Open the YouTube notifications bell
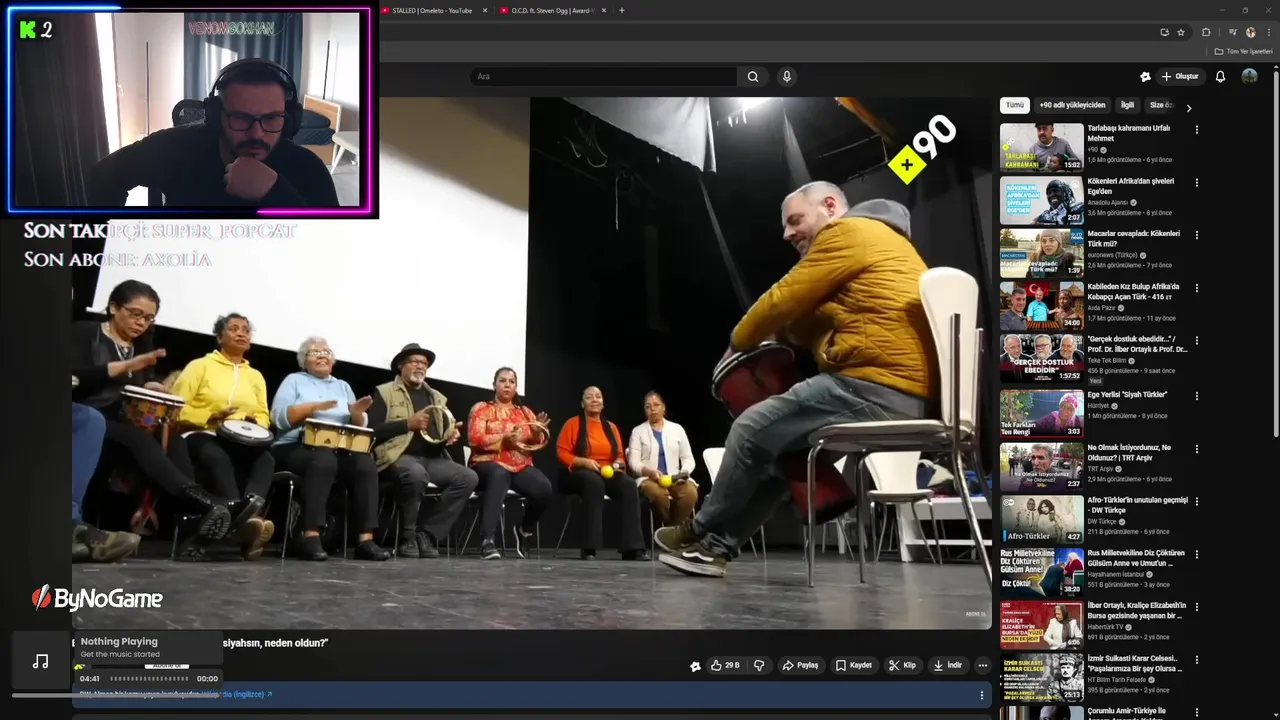The height and width of the screenshot is (720, 1280). point(1220,77)
